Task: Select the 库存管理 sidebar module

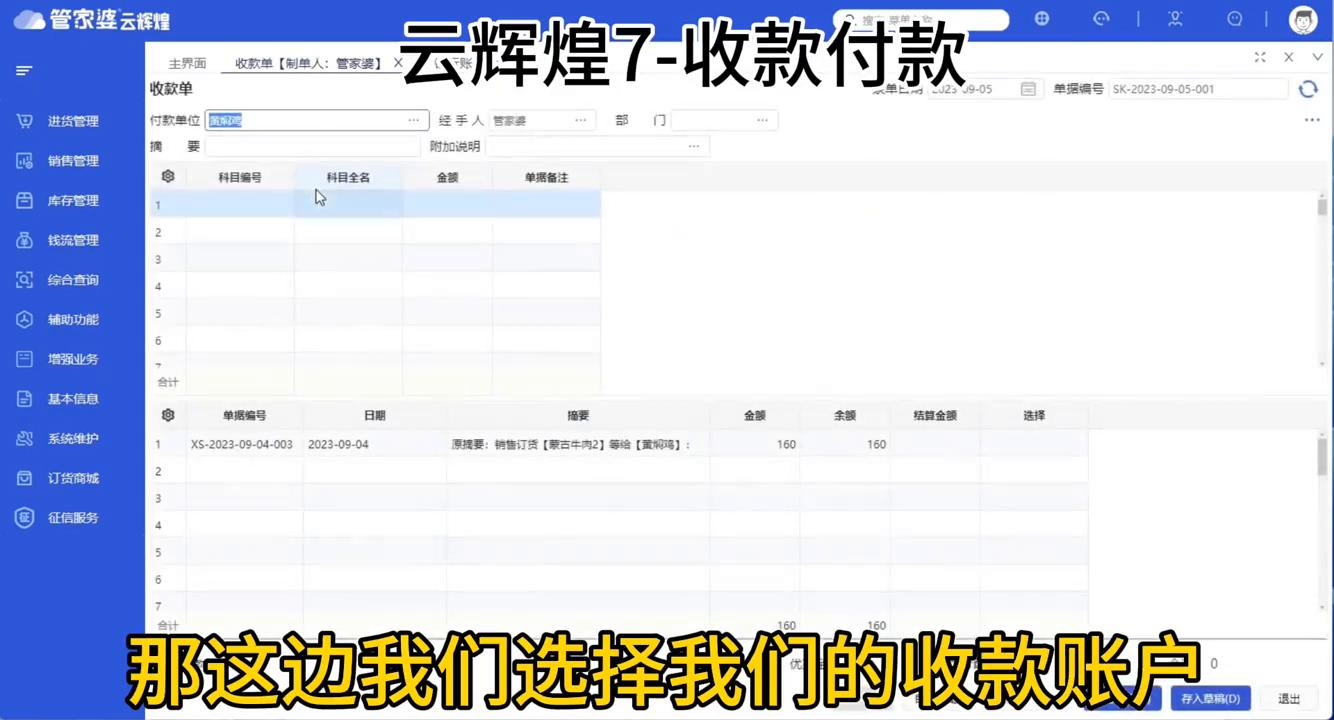Action: click(x=71, y=200)
